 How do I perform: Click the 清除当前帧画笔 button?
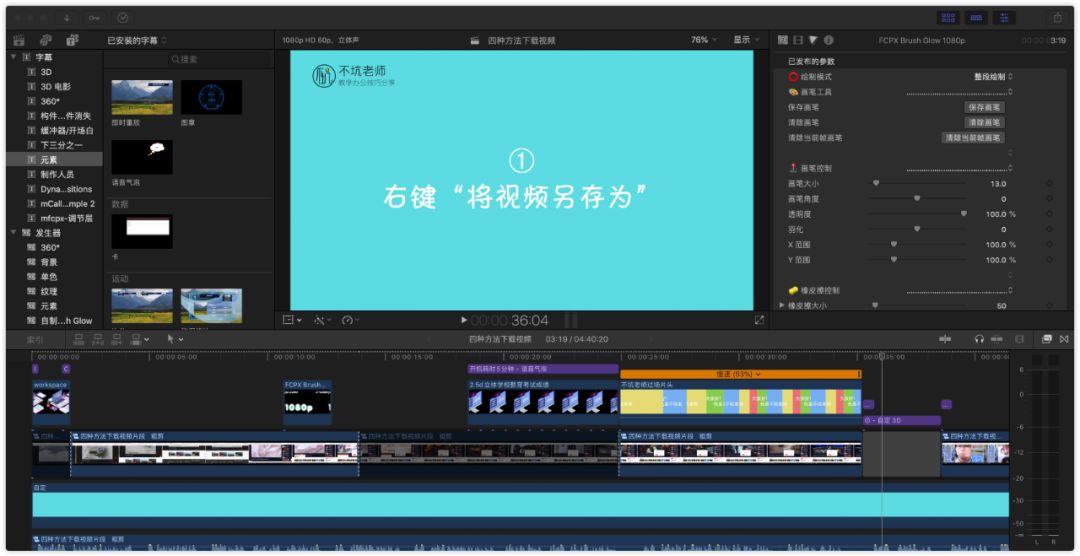click(972, 138)
